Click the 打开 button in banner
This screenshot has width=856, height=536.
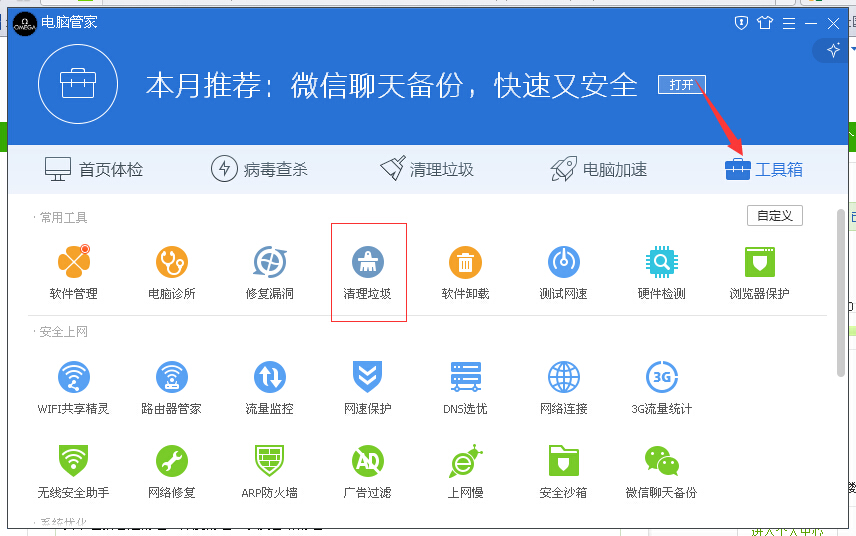coord(682,85)
